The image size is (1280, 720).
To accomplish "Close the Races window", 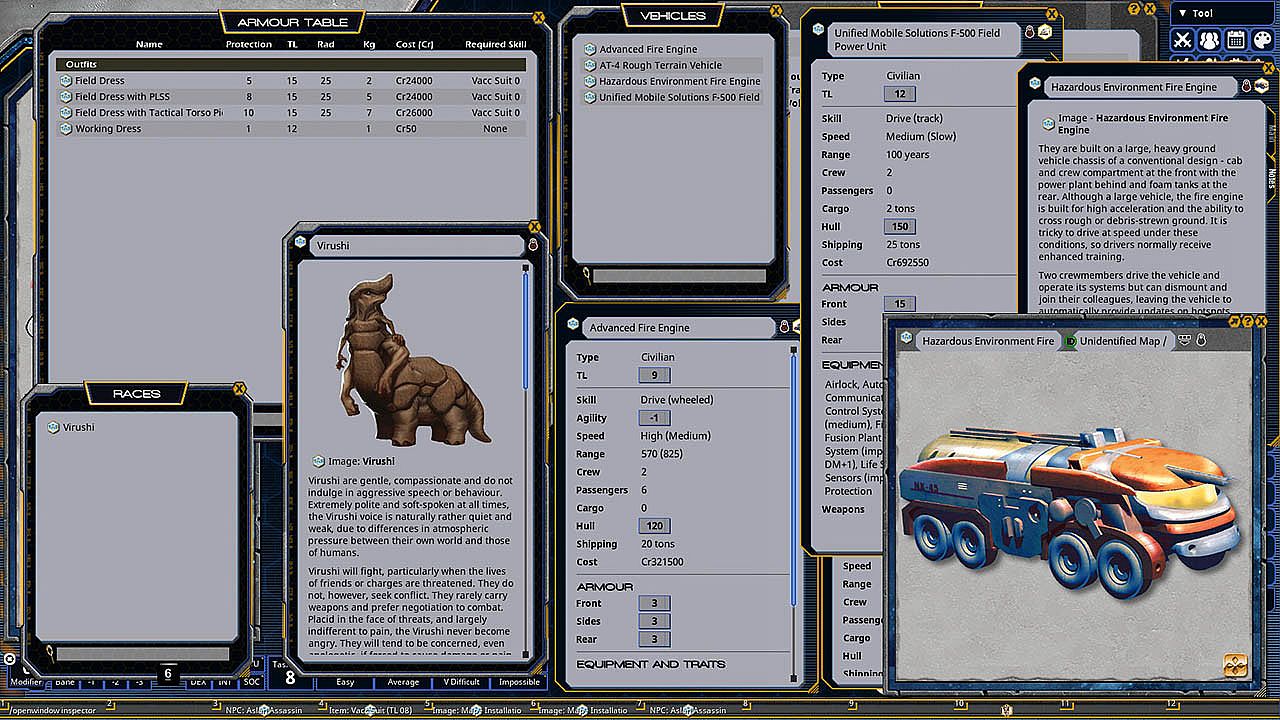I will click(x=239, y=389).
